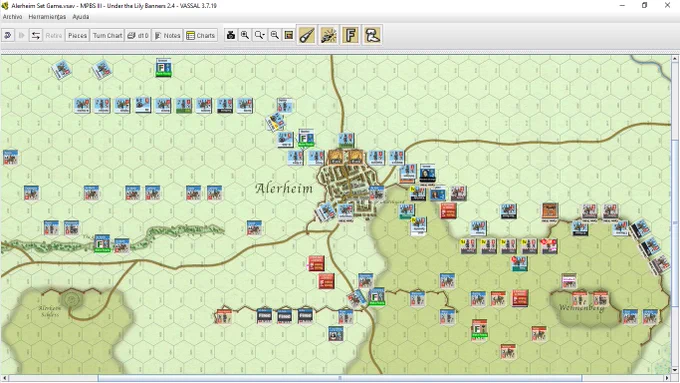Click the vertical scrollbar up arrow
Image resolution: width=680 pixels, height=383 pixels.
(675, 58)
